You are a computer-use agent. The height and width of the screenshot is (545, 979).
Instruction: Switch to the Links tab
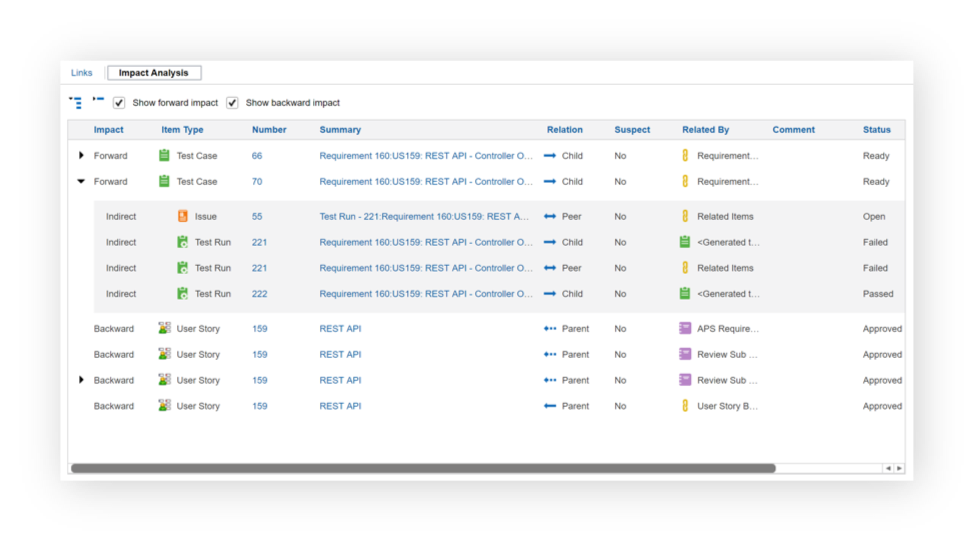click(81, 73)
